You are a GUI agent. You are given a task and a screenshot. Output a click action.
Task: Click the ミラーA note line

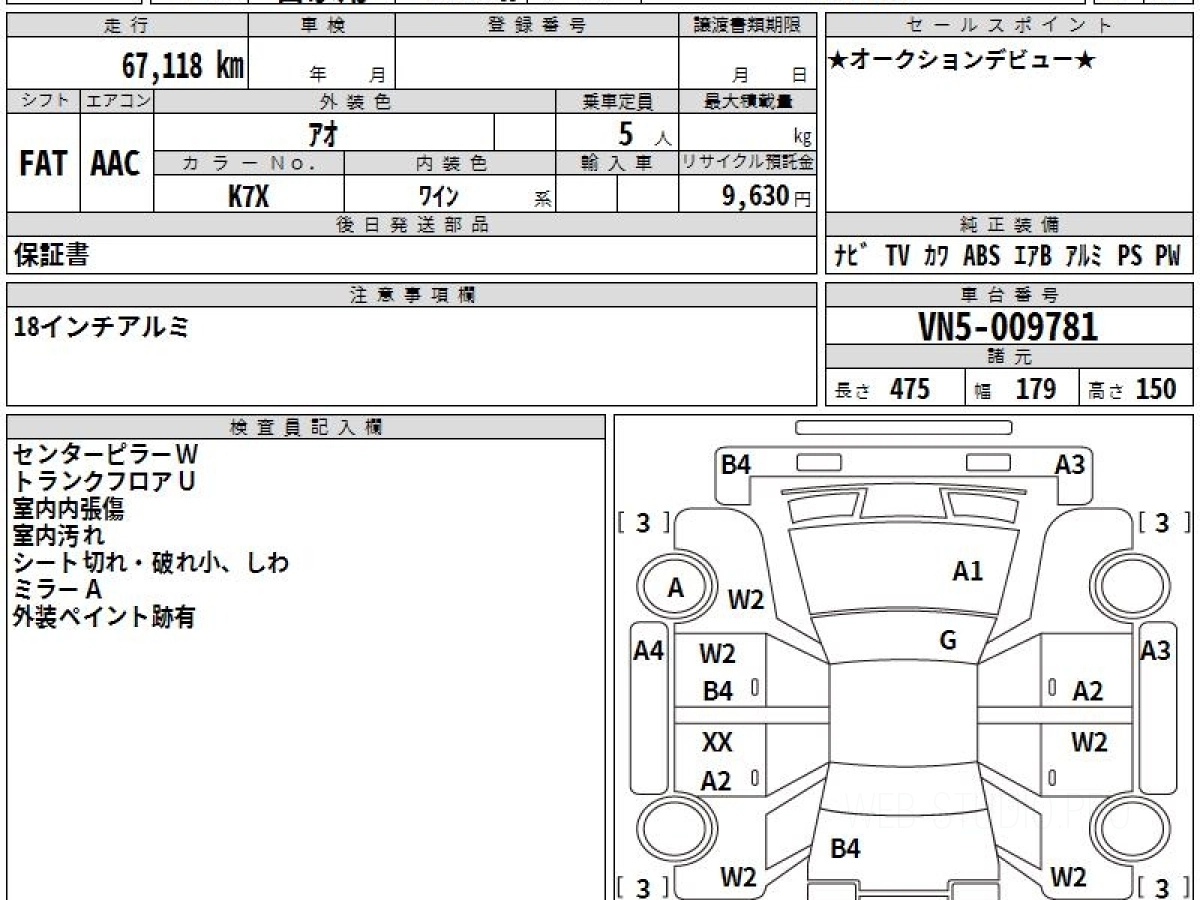[x=57, y=590]
